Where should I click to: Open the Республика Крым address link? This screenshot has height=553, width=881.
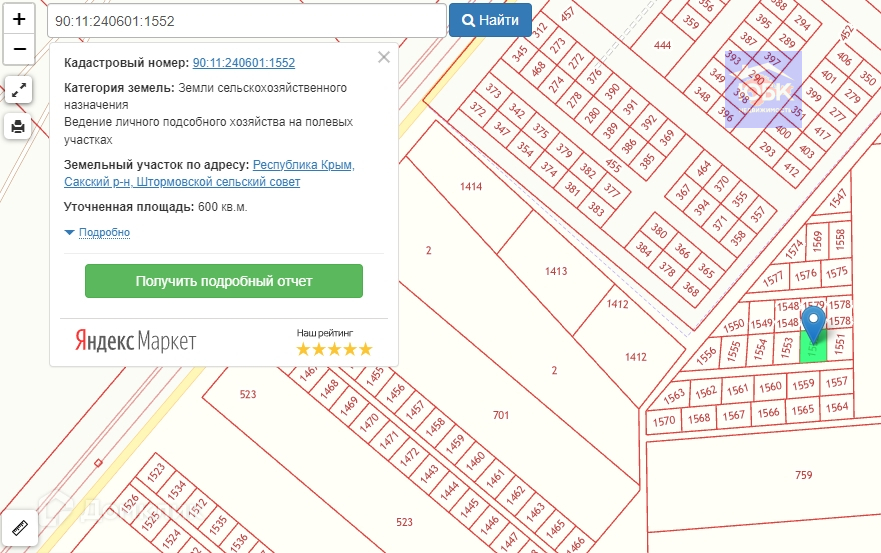point(303,164)
